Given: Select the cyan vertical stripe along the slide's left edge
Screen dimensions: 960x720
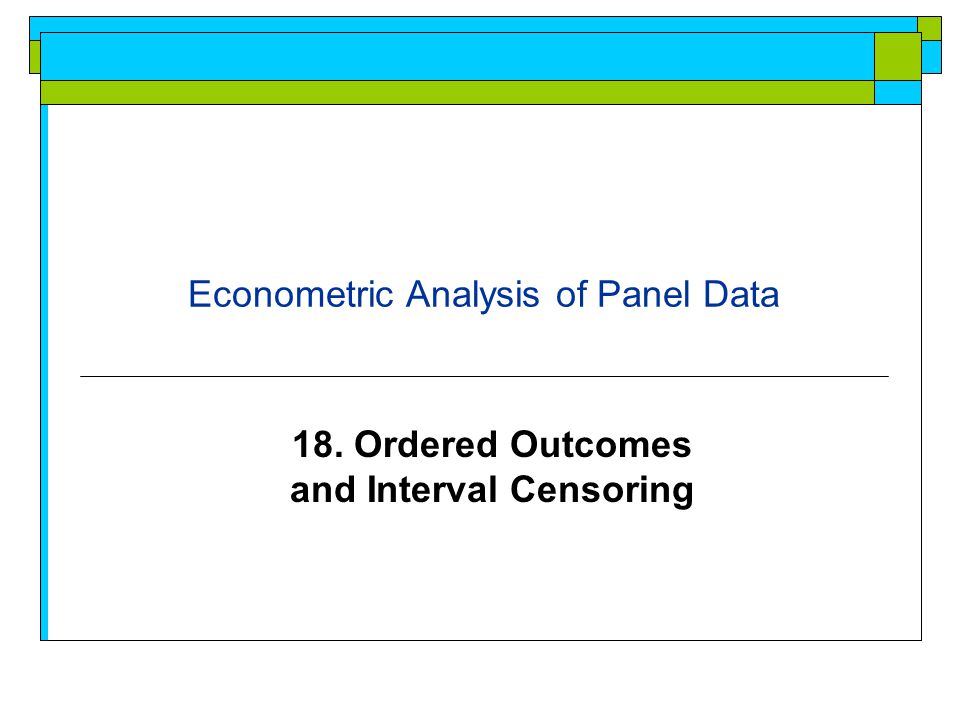Looking at the screenshot, I should click(44, 372).
